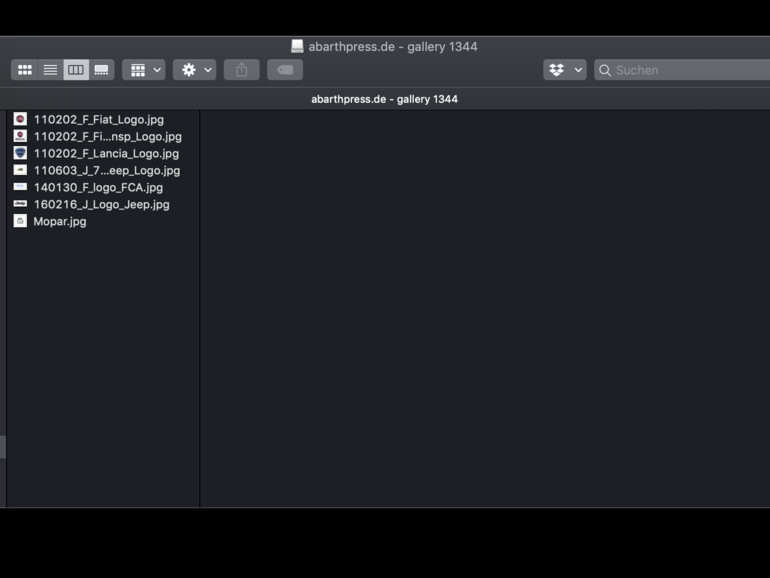
Task: Click the volume icon in the title bar
Action: click(297, 46)
